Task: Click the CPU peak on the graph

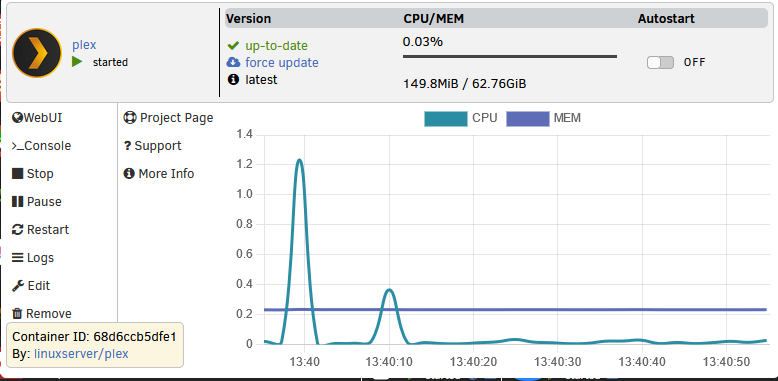Action: [x=299, y=160]
